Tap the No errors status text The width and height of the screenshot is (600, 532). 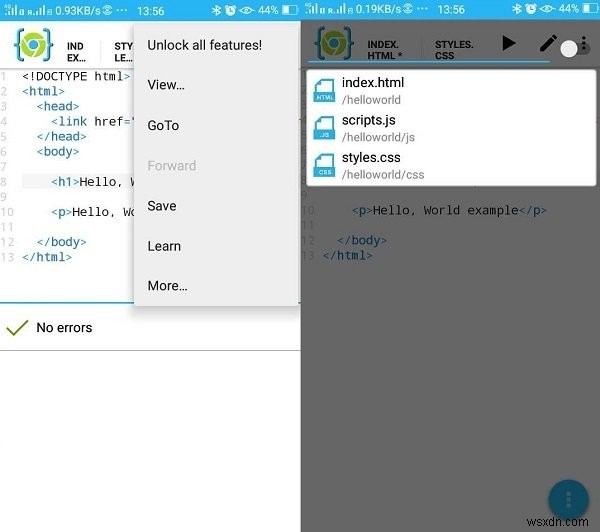(x=64, y=328)
